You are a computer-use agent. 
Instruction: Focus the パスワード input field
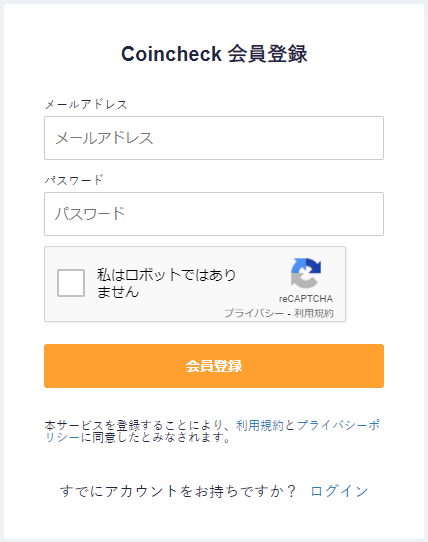(x=214, y=214)
